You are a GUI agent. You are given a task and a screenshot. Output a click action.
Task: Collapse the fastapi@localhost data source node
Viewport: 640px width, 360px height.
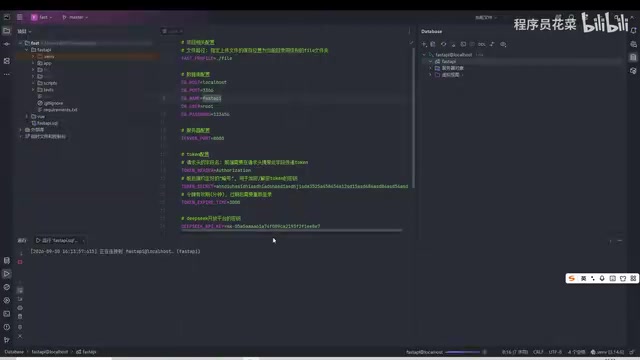pos(424,55)
